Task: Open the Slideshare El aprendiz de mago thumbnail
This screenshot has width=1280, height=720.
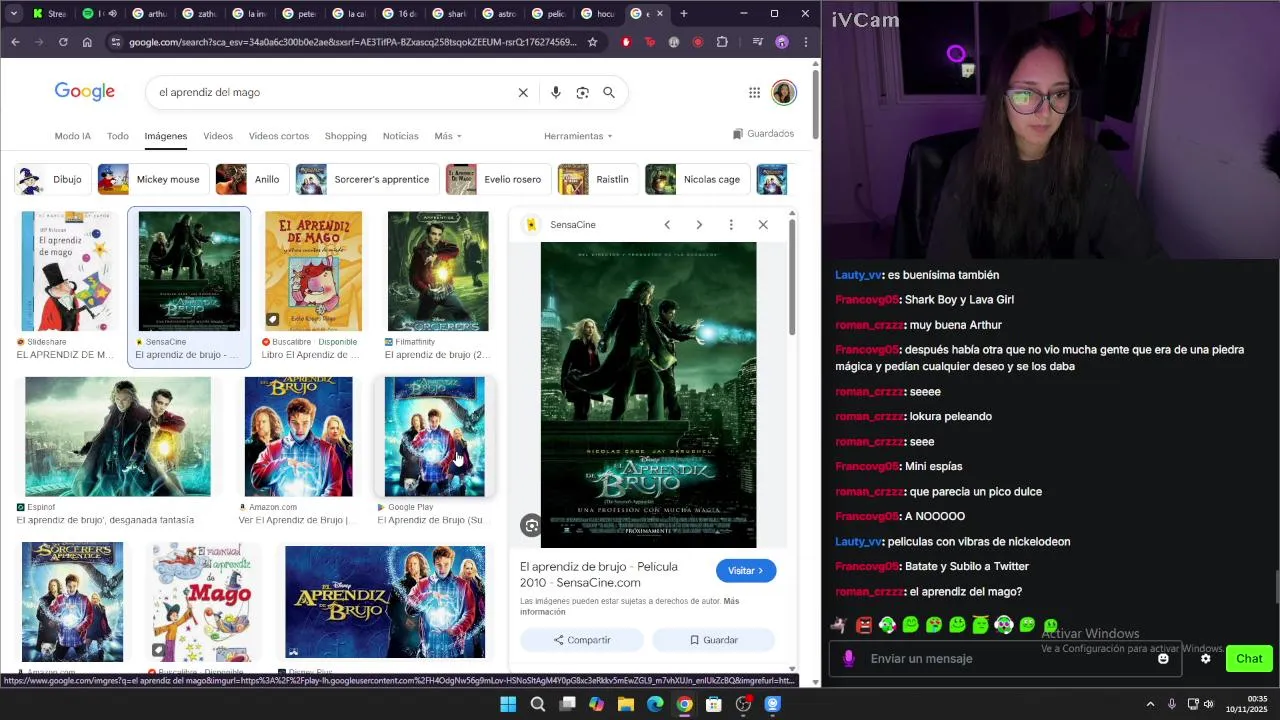Action: 70,271
